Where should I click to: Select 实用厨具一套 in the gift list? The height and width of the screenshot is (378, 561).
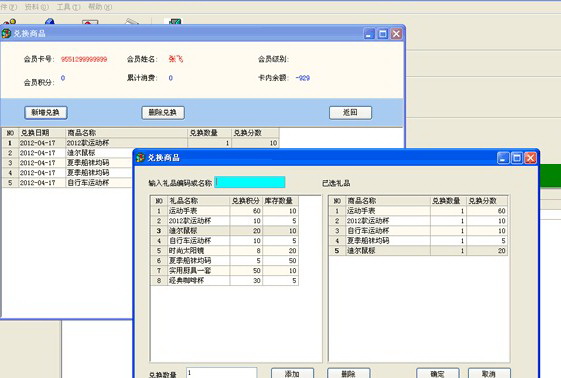(x=224, y=271)
